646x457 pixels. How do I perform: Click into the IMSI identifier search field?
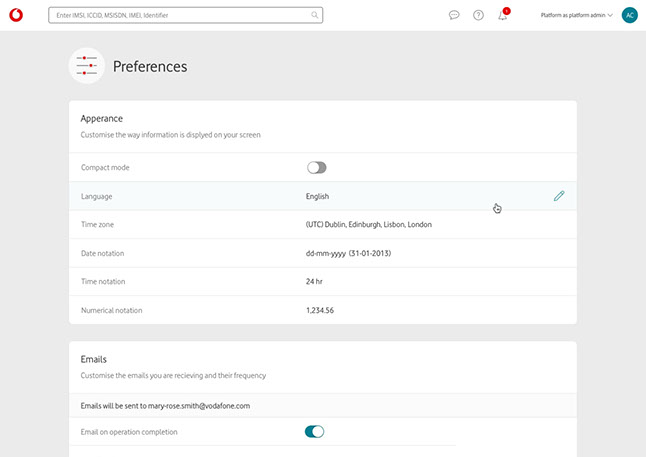click(180, 15)
